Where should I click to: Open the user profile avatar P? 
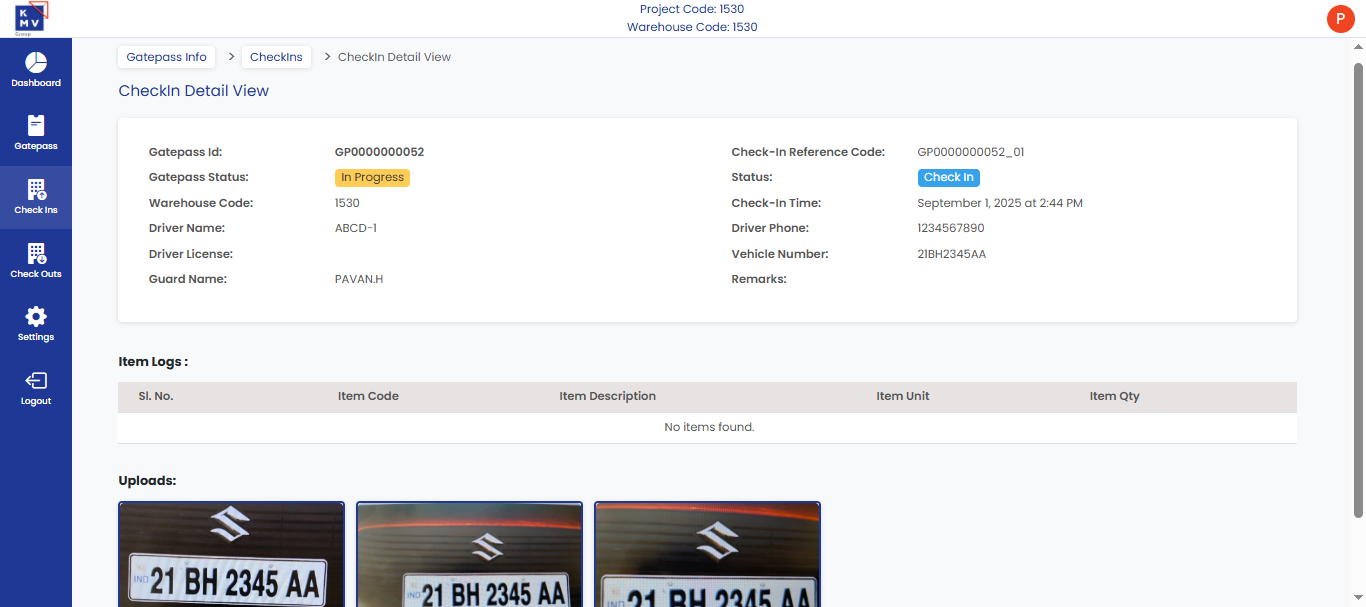click(1339, 19)
